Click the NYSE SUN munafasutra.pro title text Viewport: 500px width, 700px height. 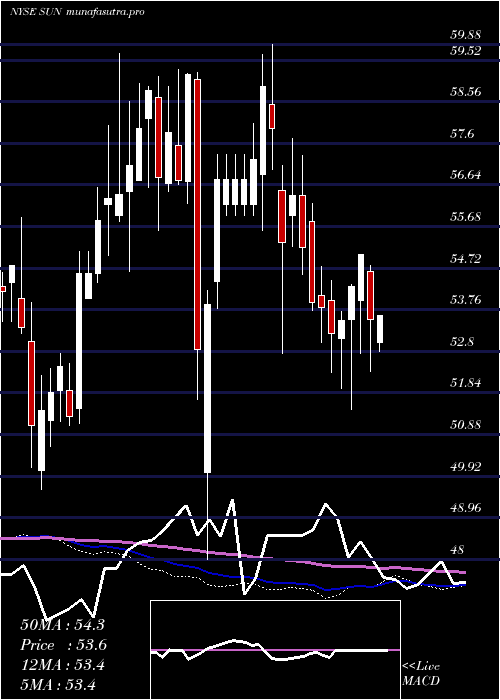77,12
